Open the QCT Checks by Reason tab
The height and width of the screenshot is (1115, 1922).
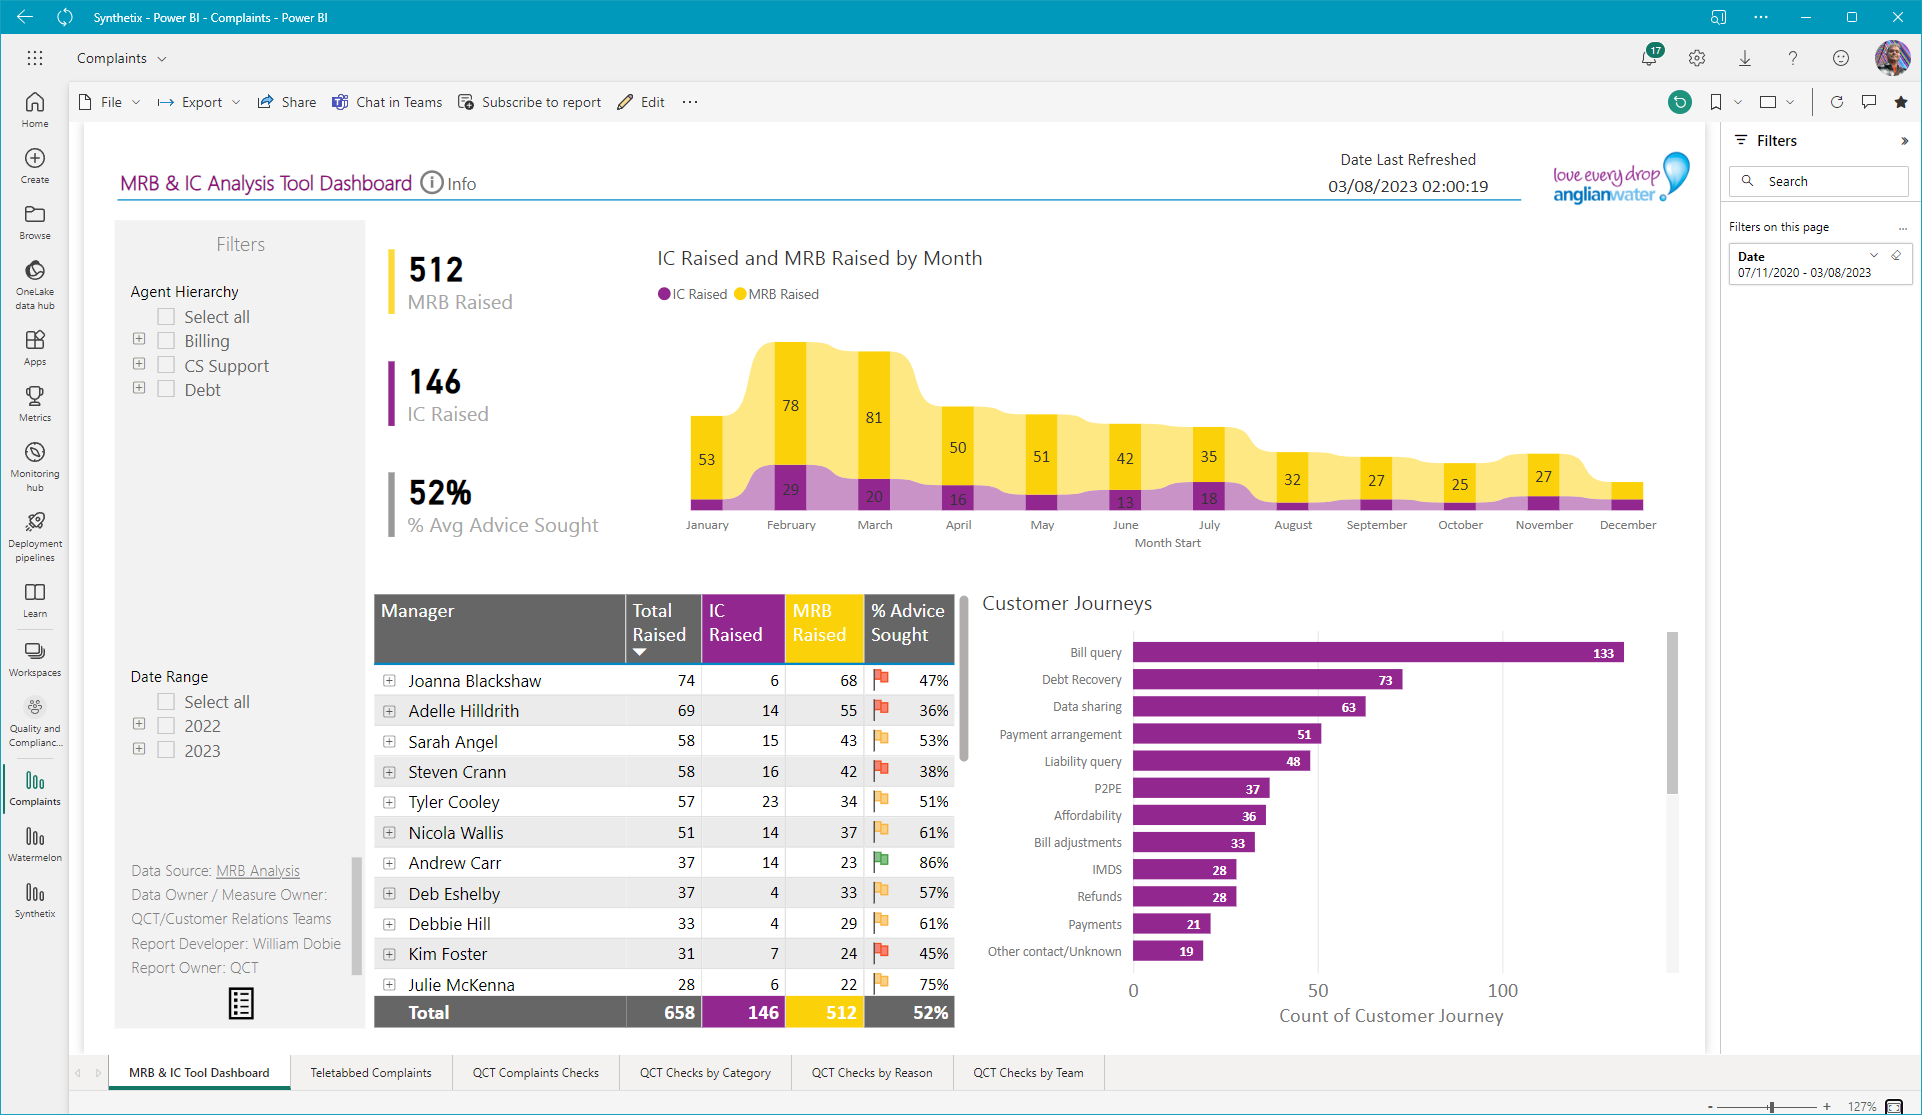872,1073
